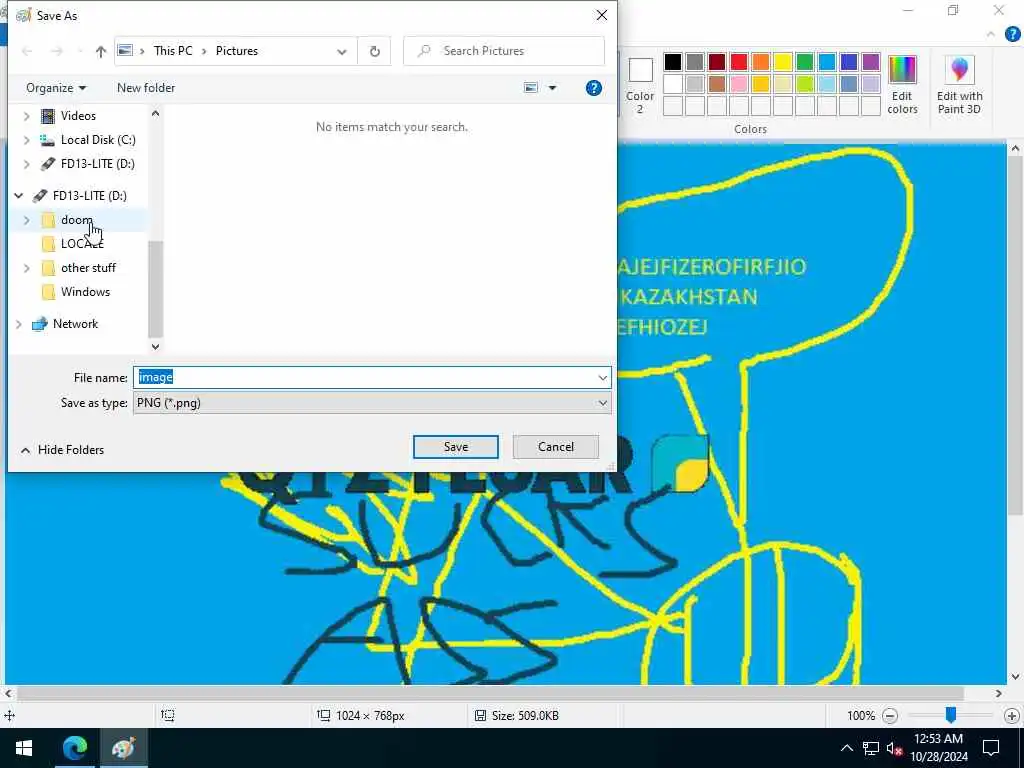Open Save as type PNG dropdown

tap(372, 403)
